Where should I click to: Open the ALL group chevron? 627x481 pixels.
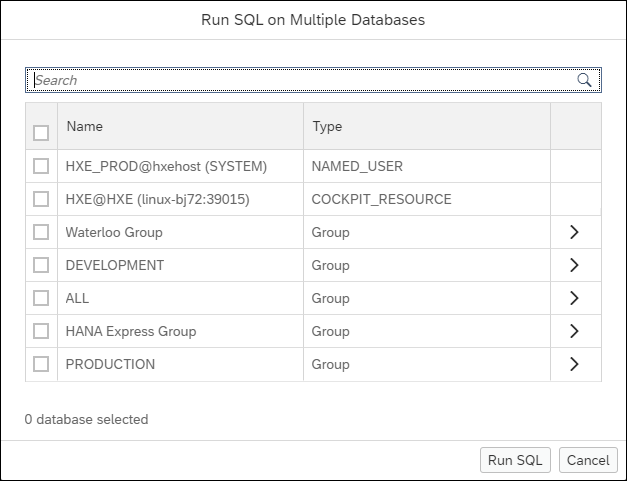coord(574,298)
